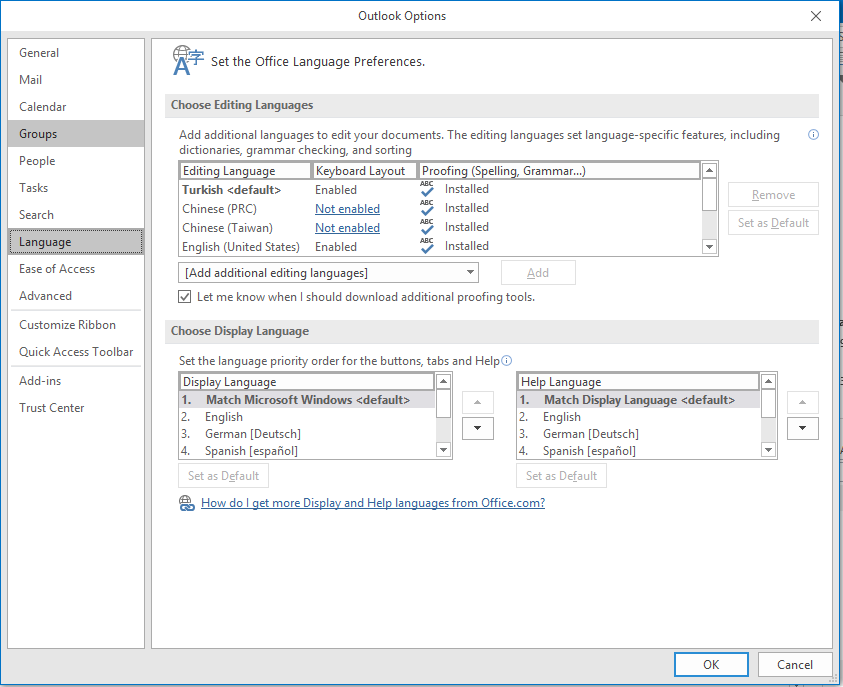Open the Calendar options category
The image size is (843, 687).
pyautogui.click(x=76, y=106)
